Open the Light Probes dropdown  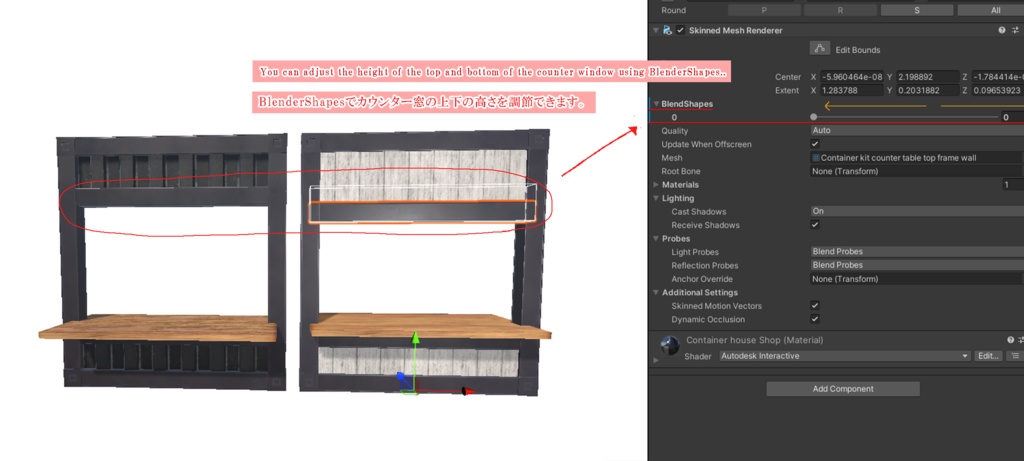(917, 251)
